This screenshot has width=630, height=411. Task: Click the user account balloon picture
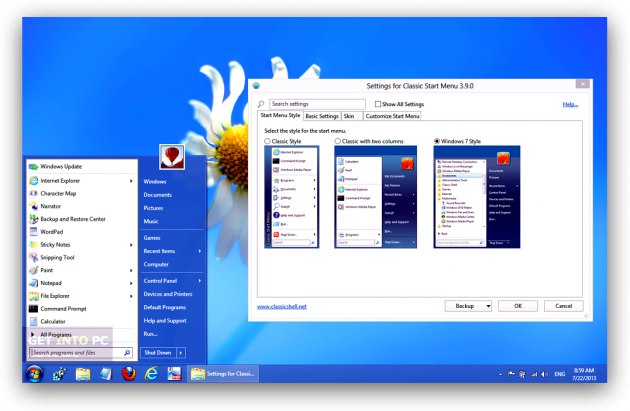(172, 157)
